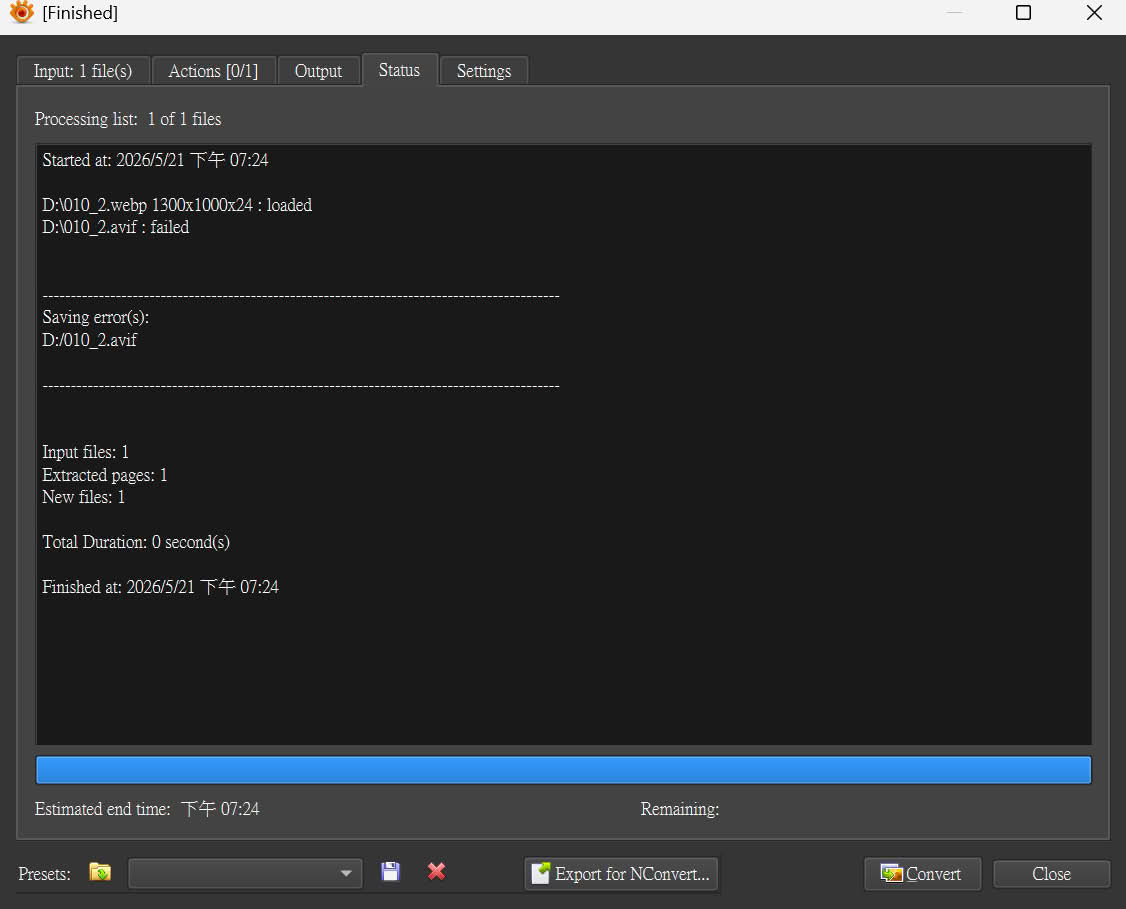Click Export for NConvert button
This screenshot has width=1126, height=909.
(x=621, y=874)
